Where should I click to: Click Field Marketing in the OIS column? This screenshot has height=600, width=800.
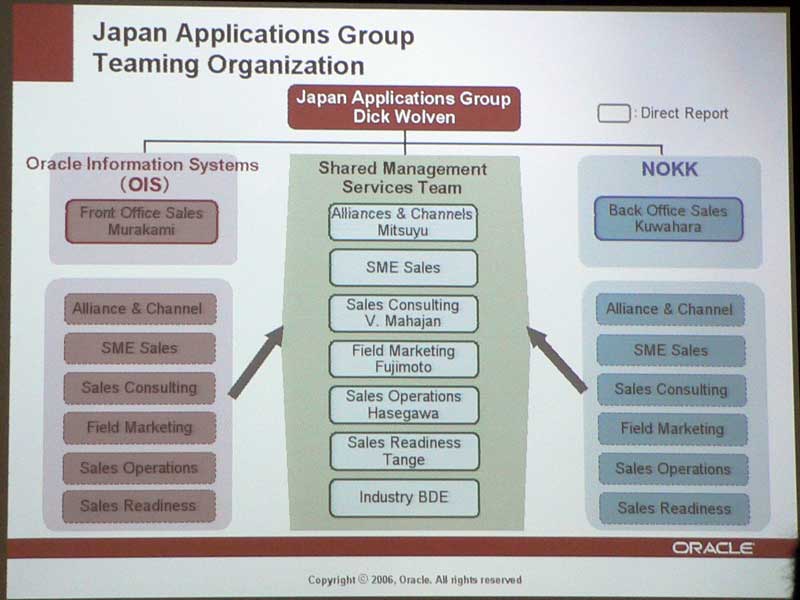tap(139, 428)
